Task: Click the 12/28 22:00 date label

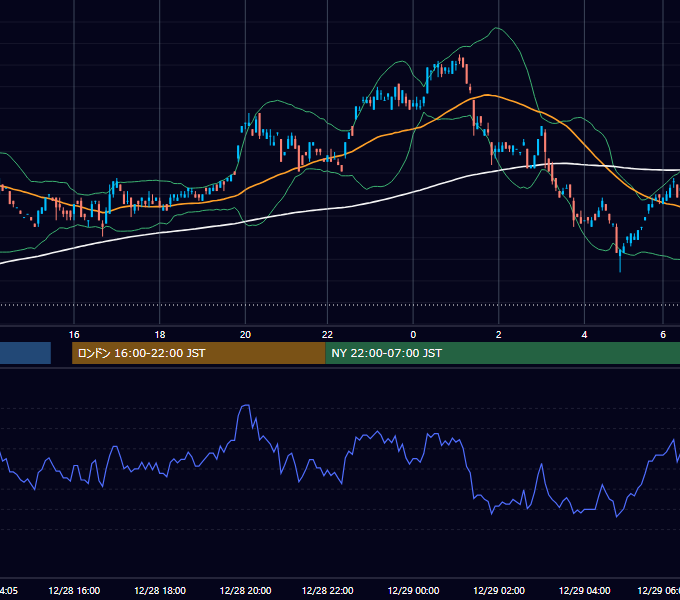Action: [x=327, y=590]
